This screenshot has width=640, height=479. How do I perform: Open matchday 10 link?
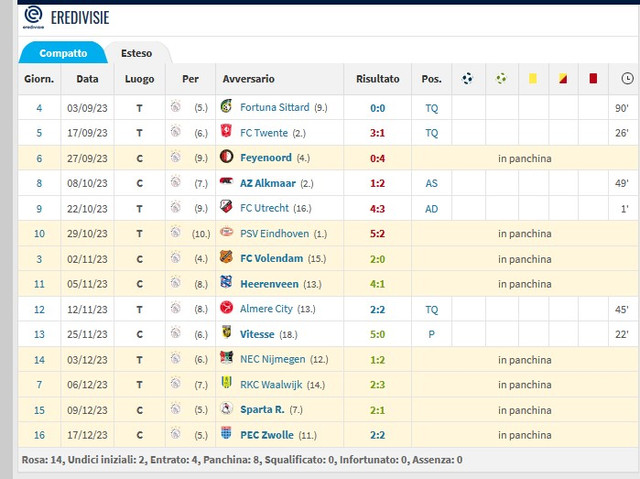coord(39,234)
